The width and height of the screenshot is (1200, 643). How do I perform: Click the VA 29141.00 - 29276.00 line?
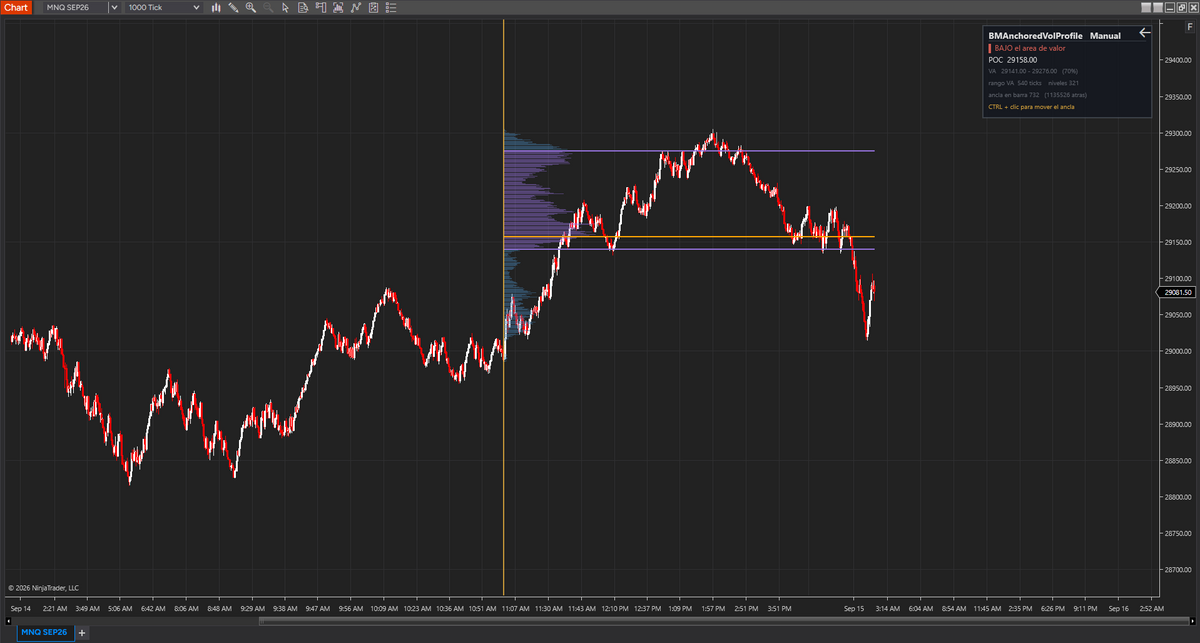[x=1033, y=71]
